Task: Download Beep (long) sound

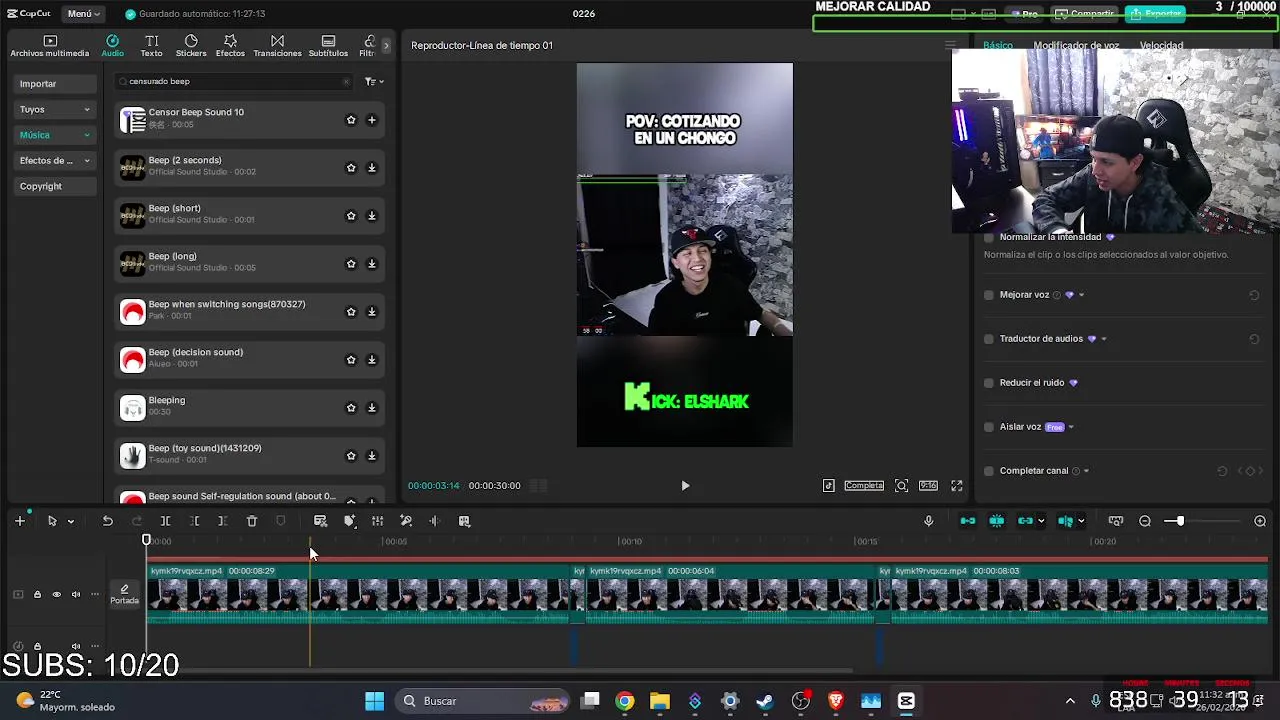Action: click(372, 264)
